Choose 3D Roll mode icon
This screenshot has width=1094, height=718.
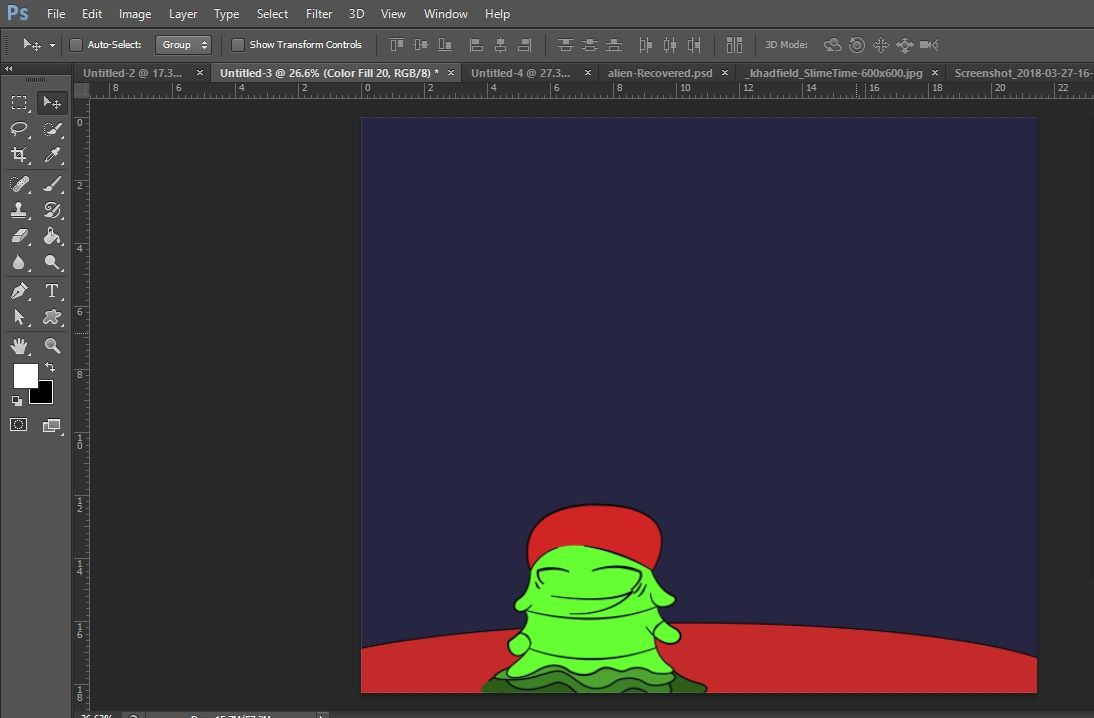857,45
